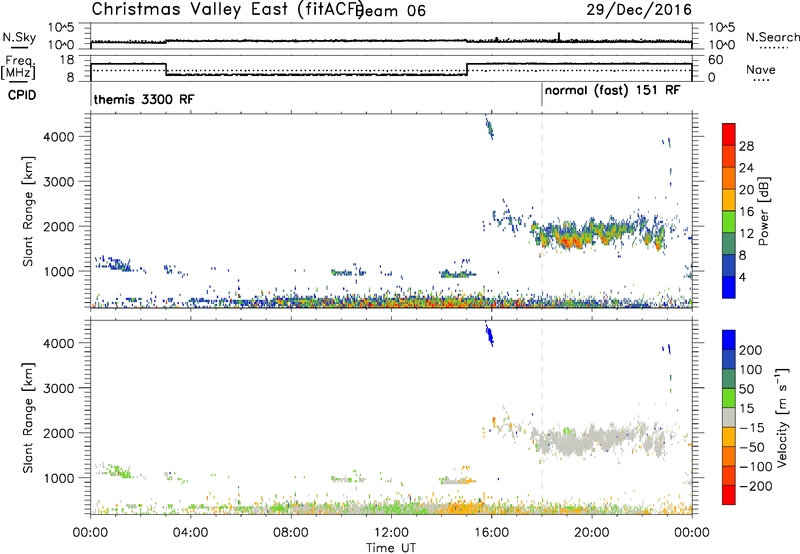The image size is (800, 554).
Task: Click the plot title 'Christmas Valley East (fitACF)'
Action: pyautogui.click(x=228, y=10)
